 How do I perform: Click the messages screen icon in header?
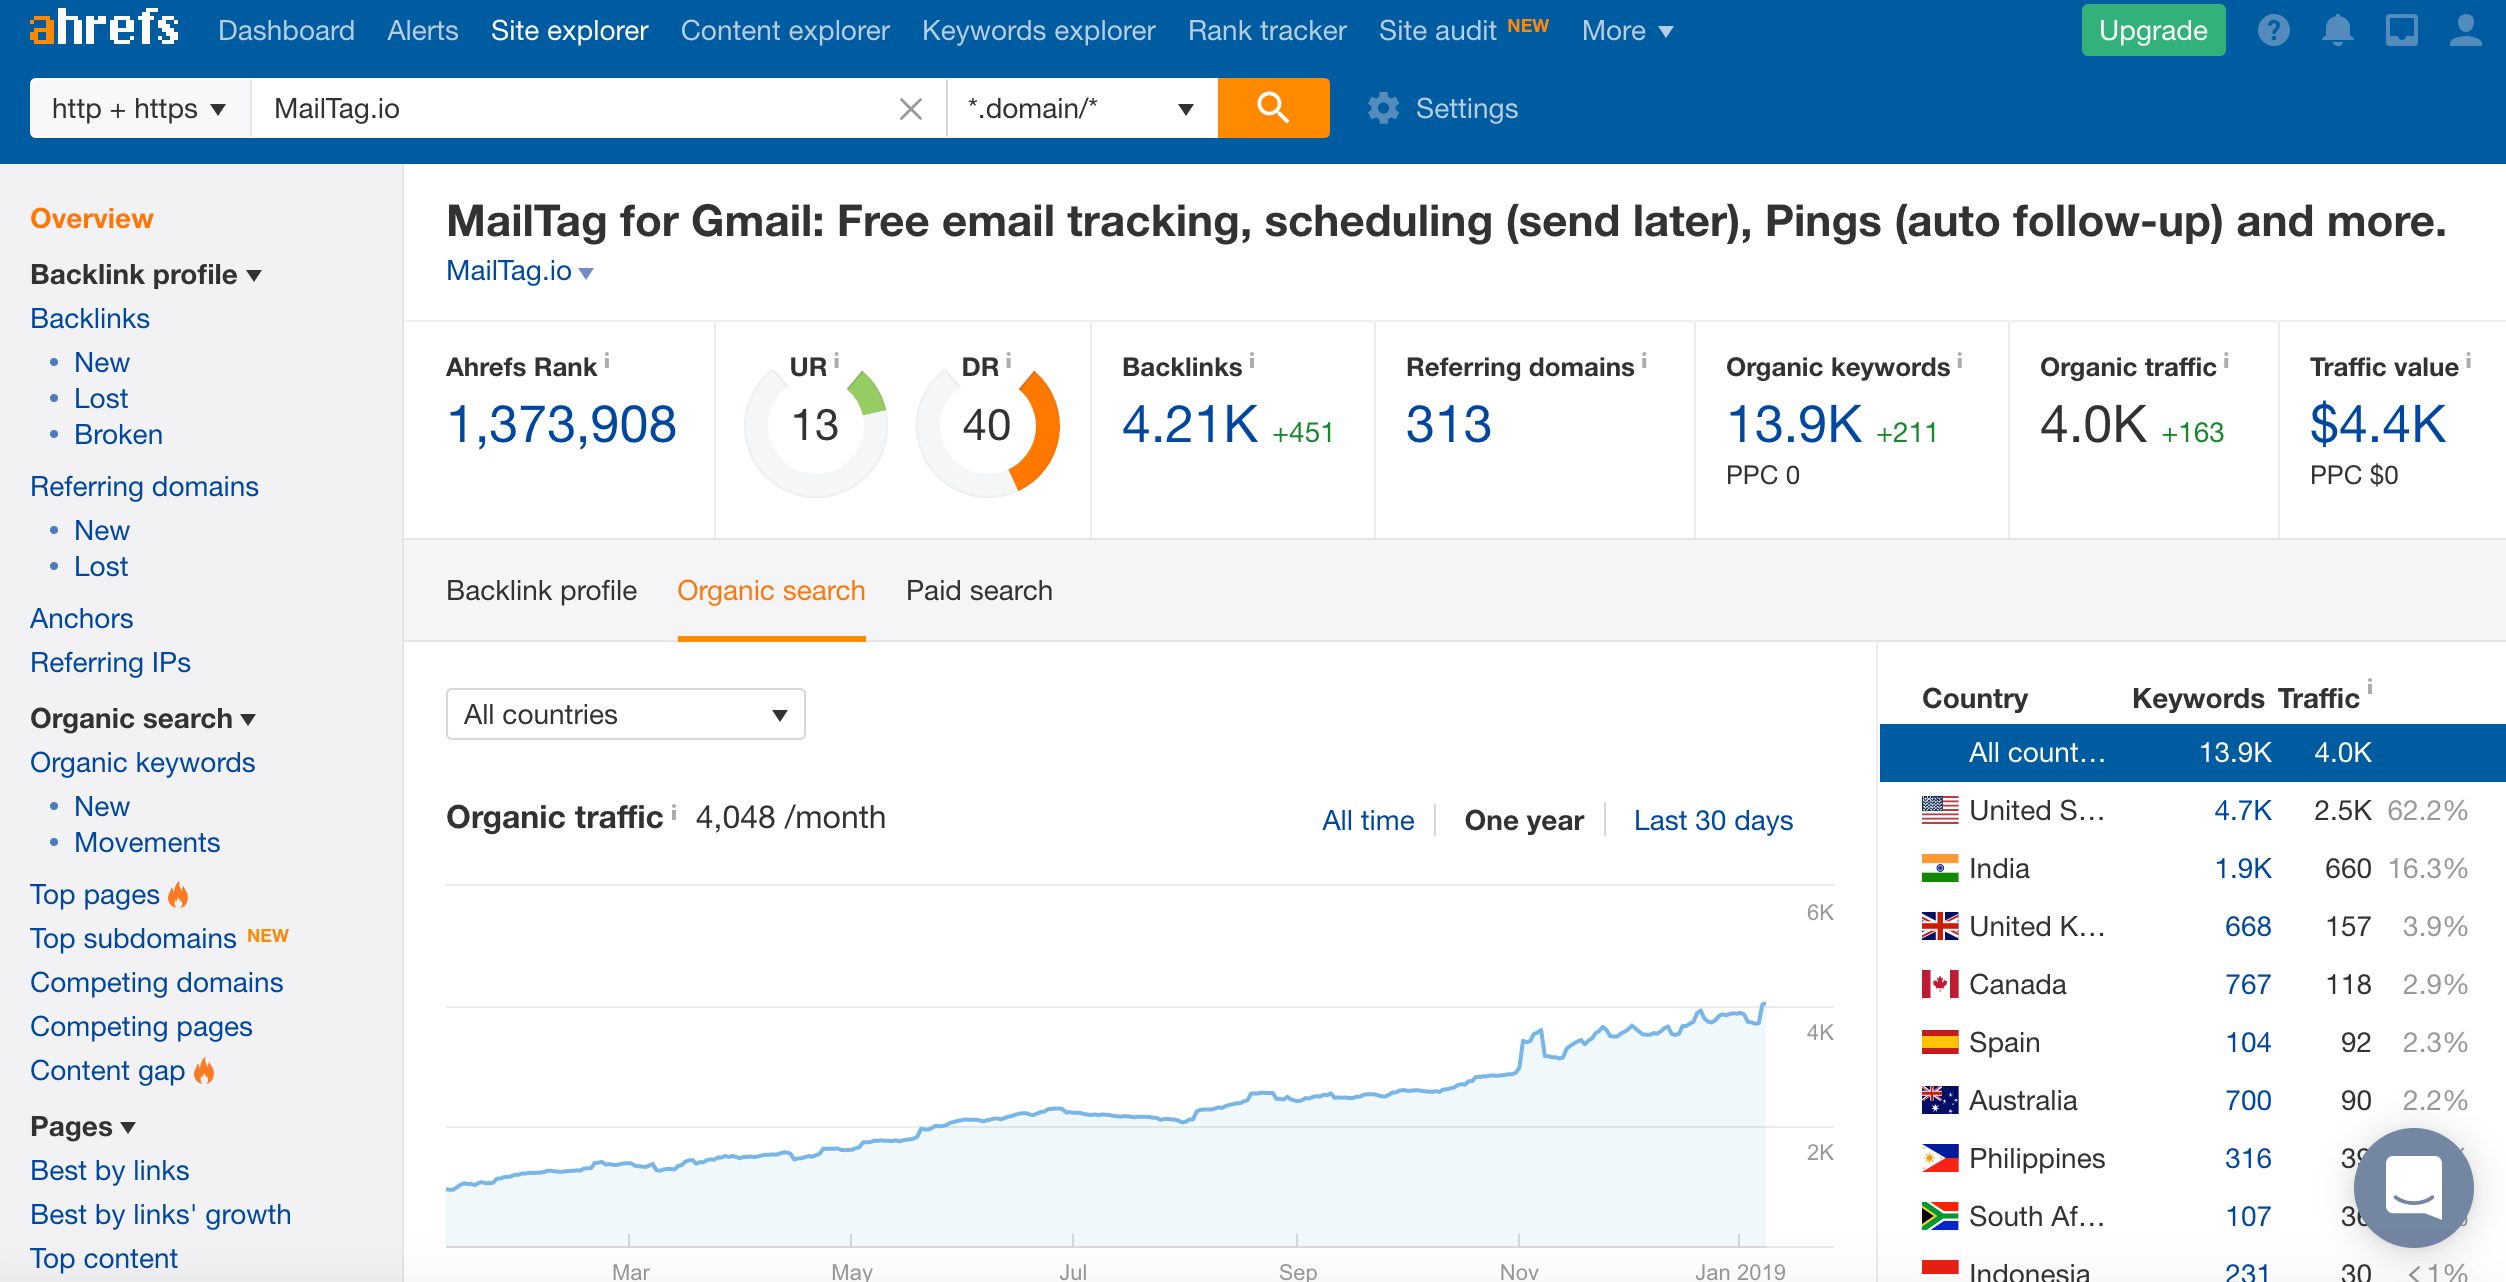point(2401,31)
